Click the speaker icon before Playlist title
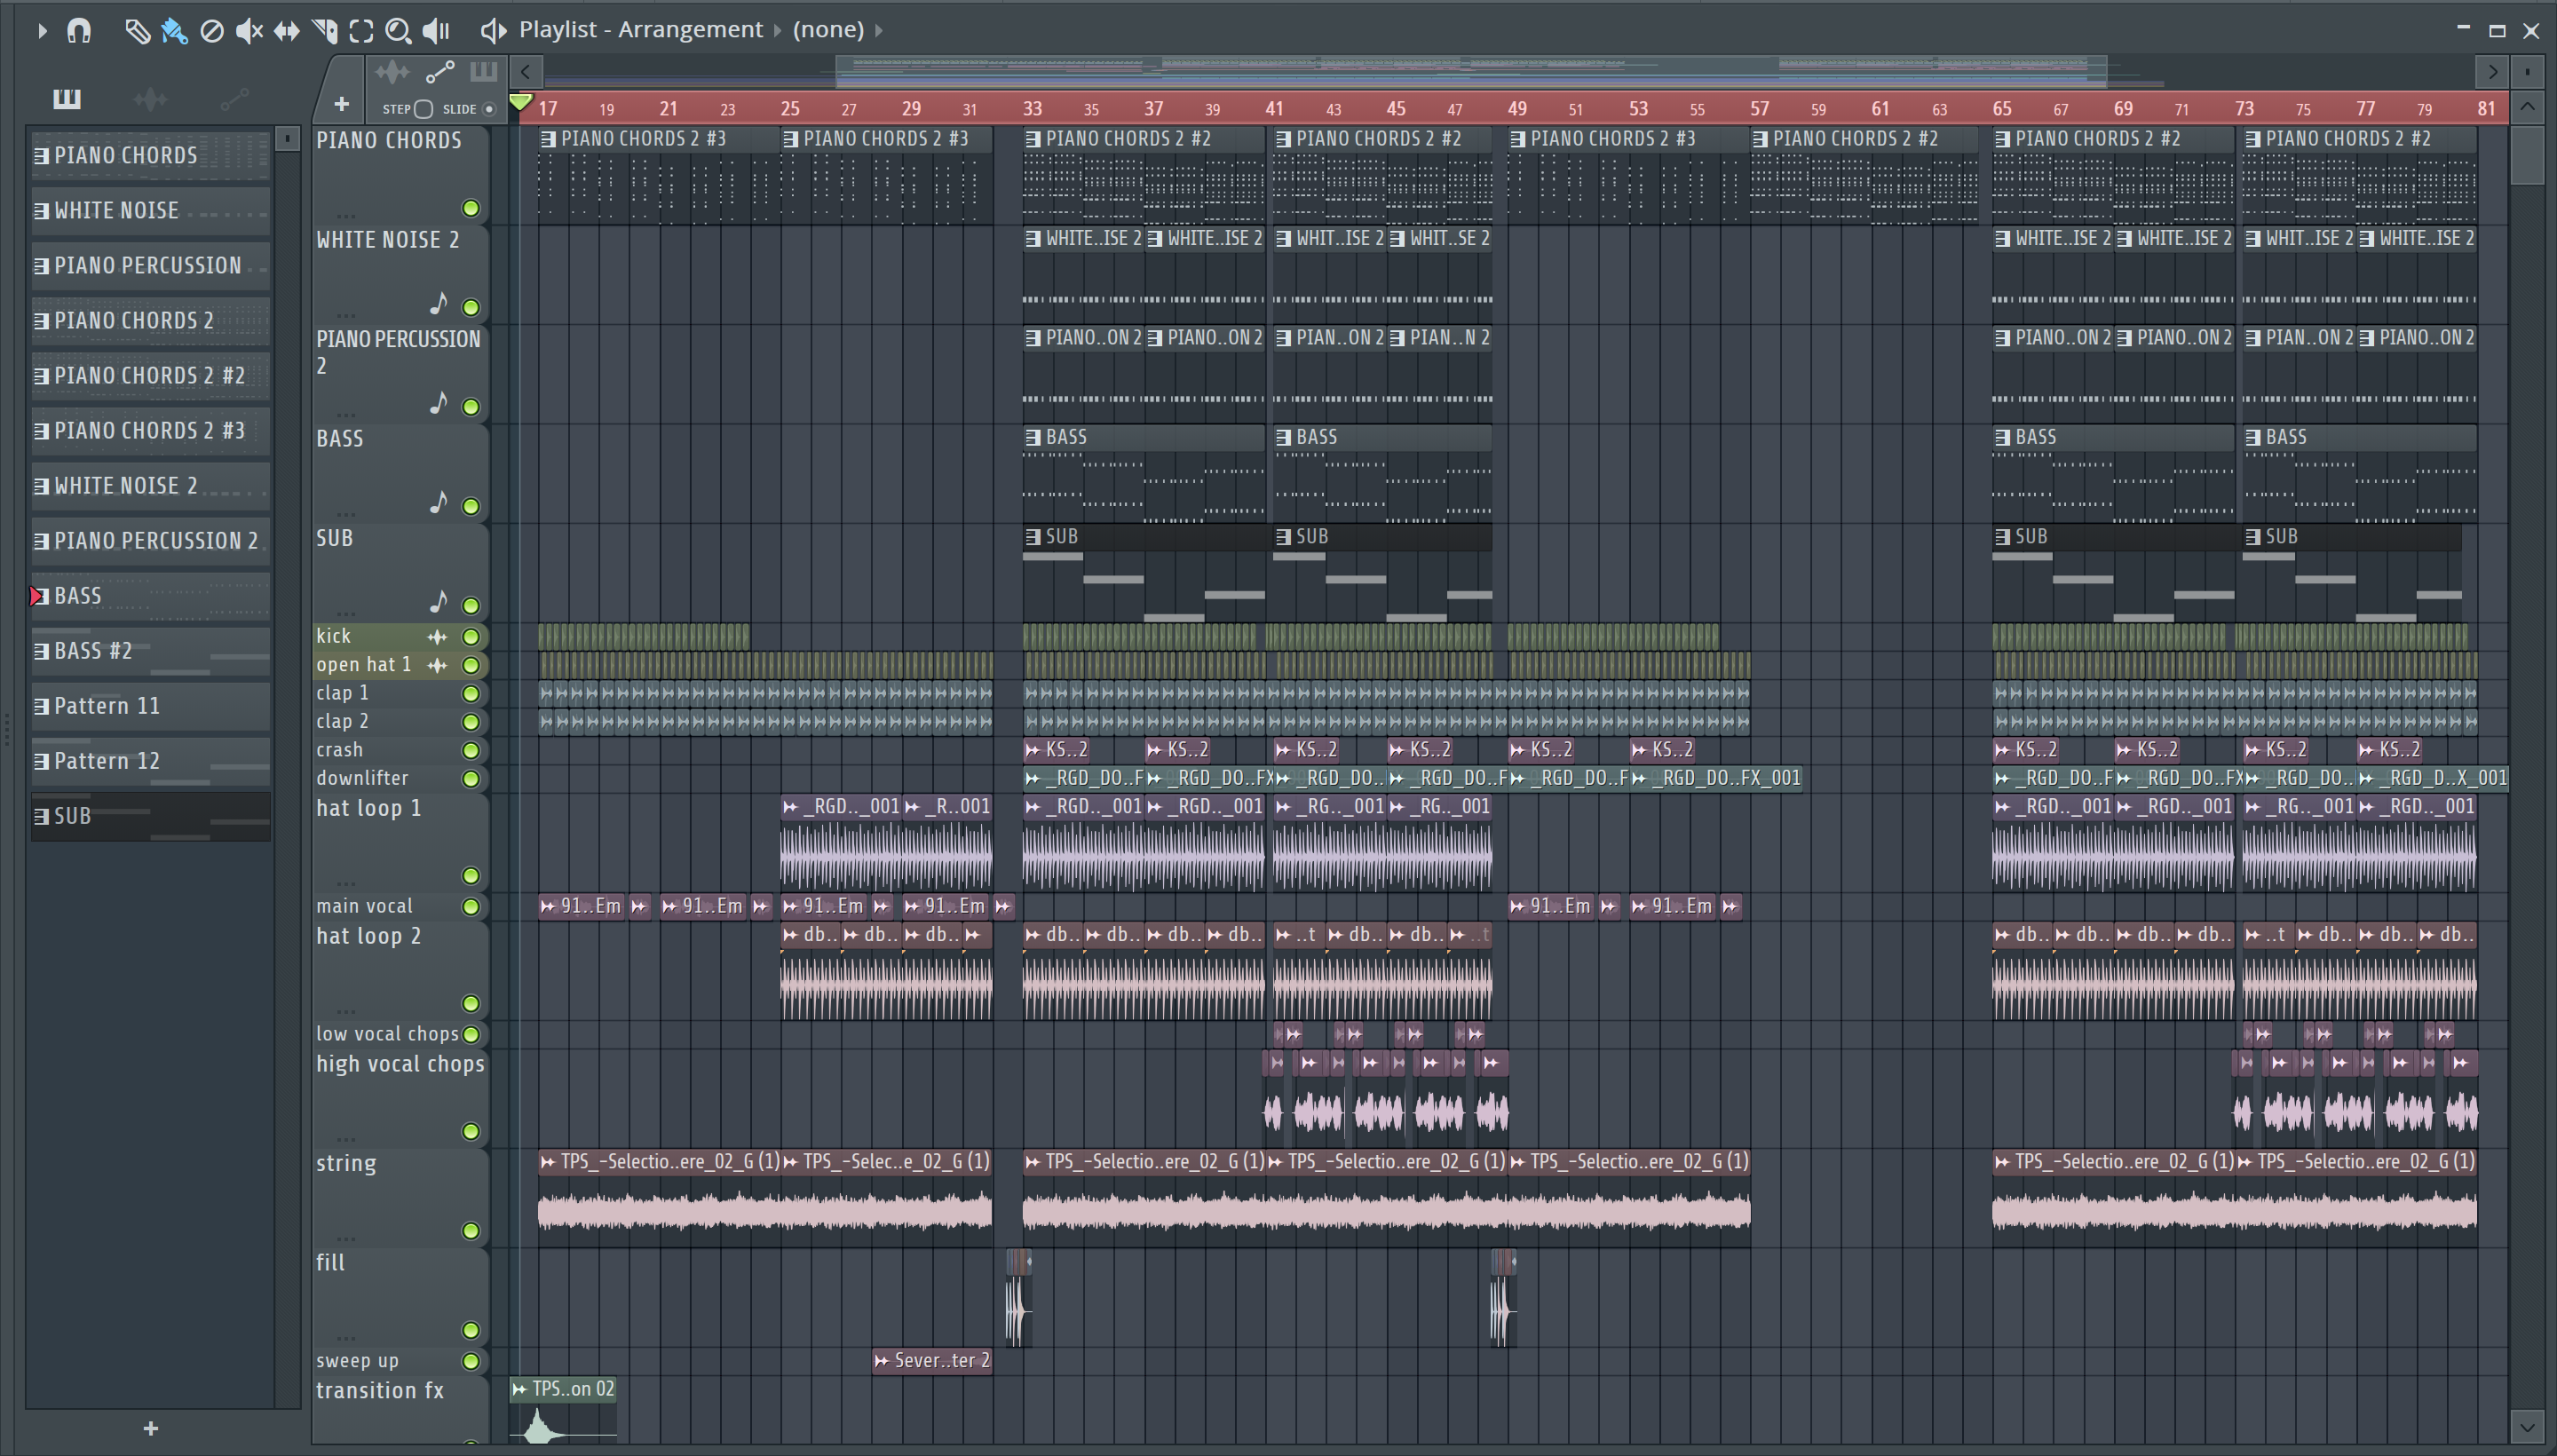The width and height of the screenshot is (2557, 1456). (x=493, y=30)
